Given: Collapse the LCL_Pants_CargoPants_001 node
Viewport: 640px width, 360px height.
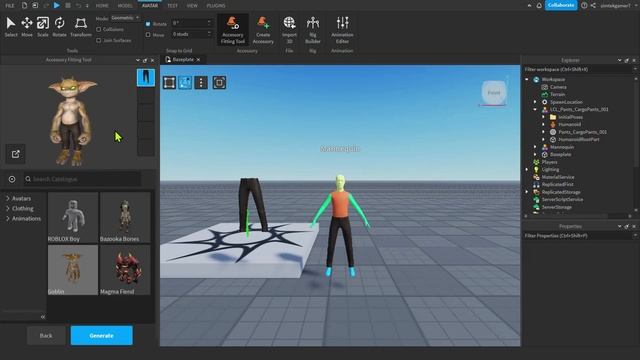Looking at the screenshot, I should point(535,109).
